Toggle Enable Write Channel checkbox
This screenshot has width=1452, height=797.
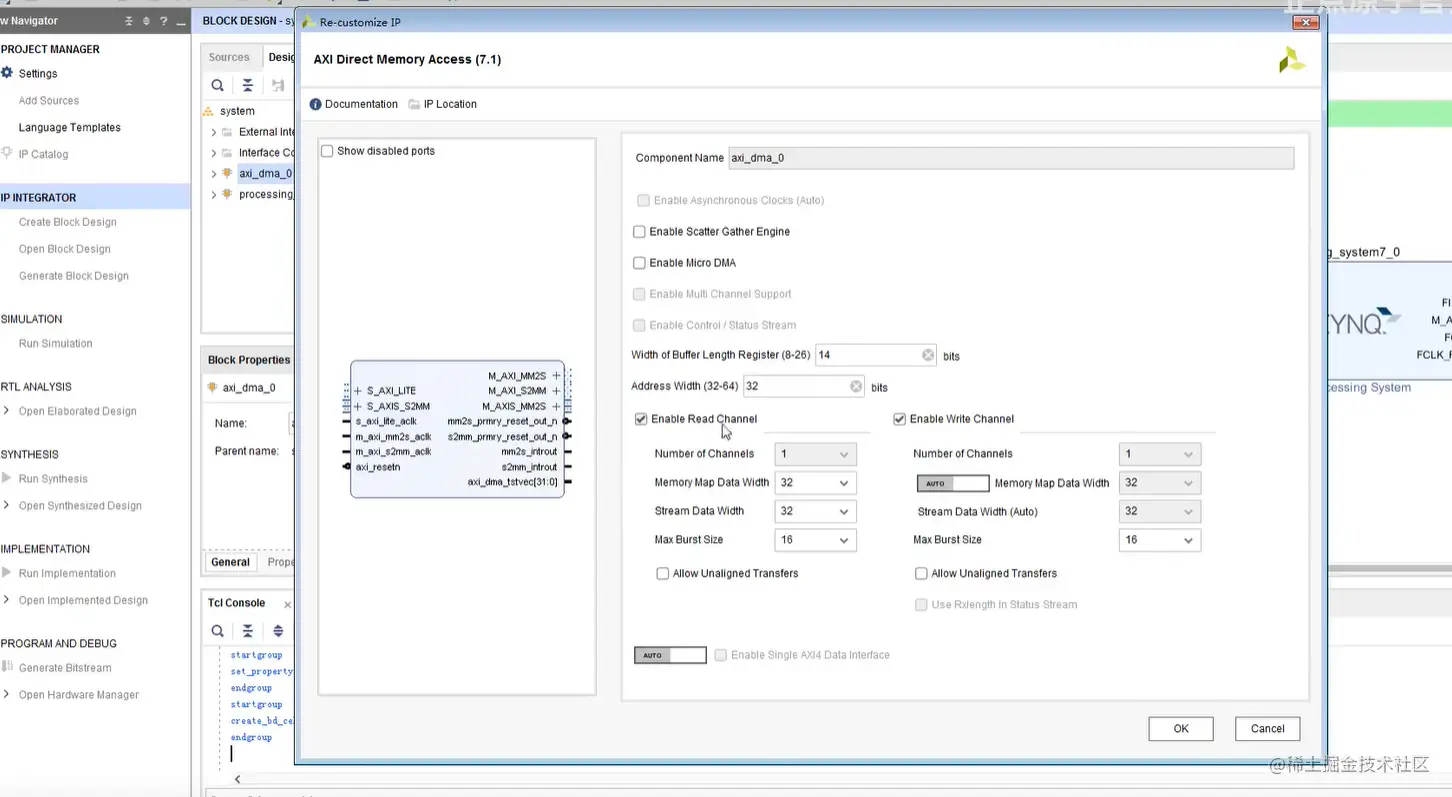coord(899,419)
